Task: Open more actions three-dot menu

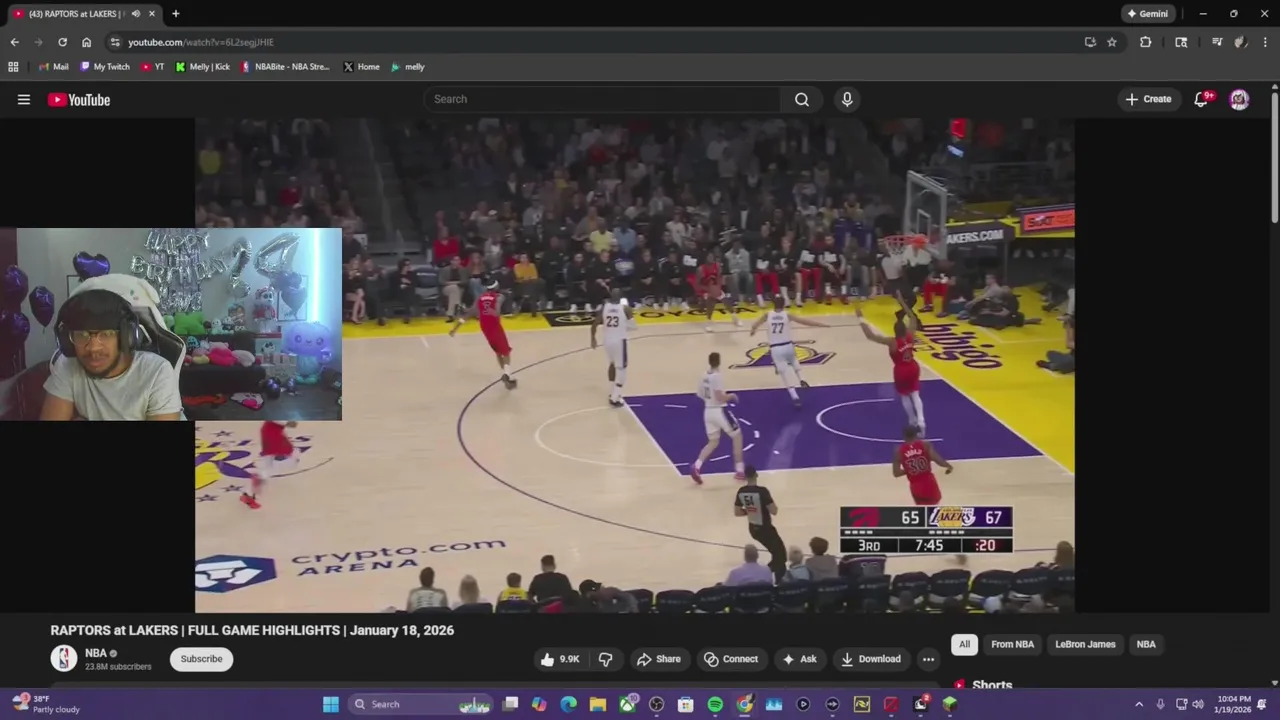Action: coord(928,659)
